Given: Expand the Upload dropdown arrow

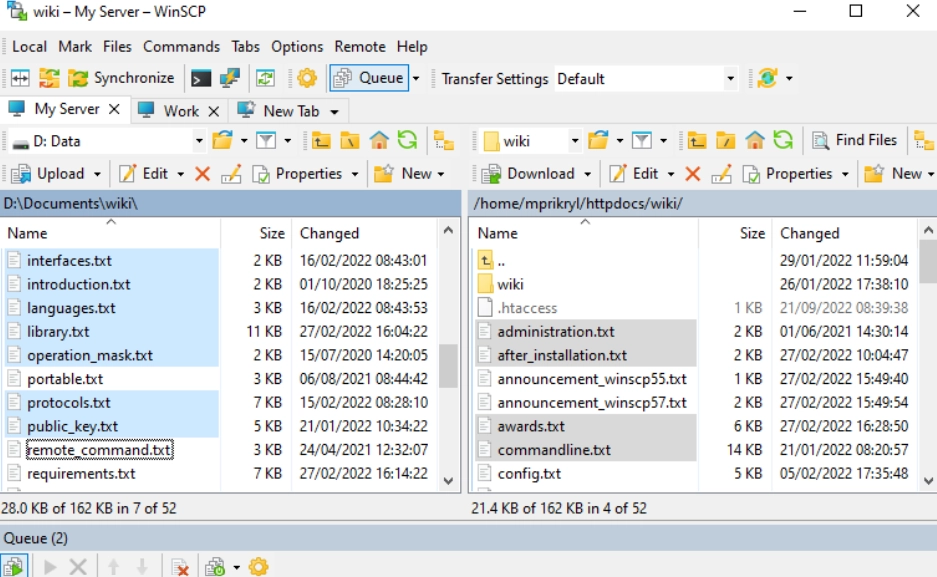Looking at the screenshot, I should (97, 174).
